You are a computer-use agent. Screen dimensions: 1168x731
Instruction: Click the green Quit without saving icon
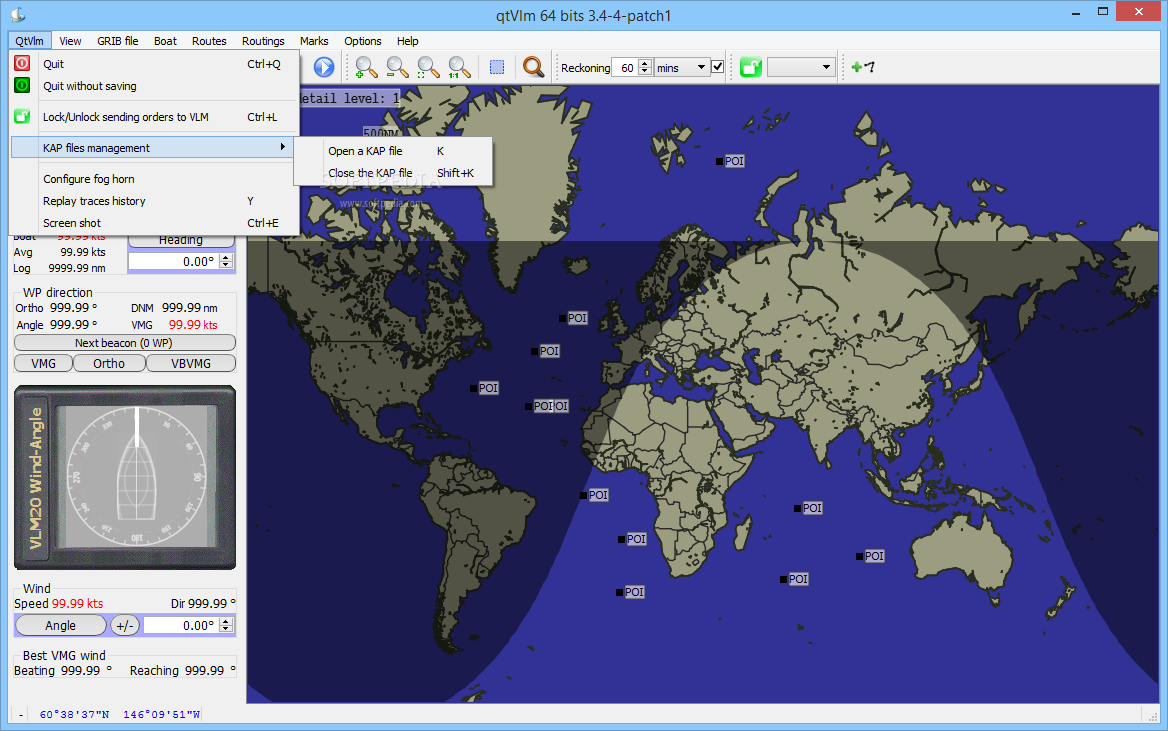coord(22,85)
